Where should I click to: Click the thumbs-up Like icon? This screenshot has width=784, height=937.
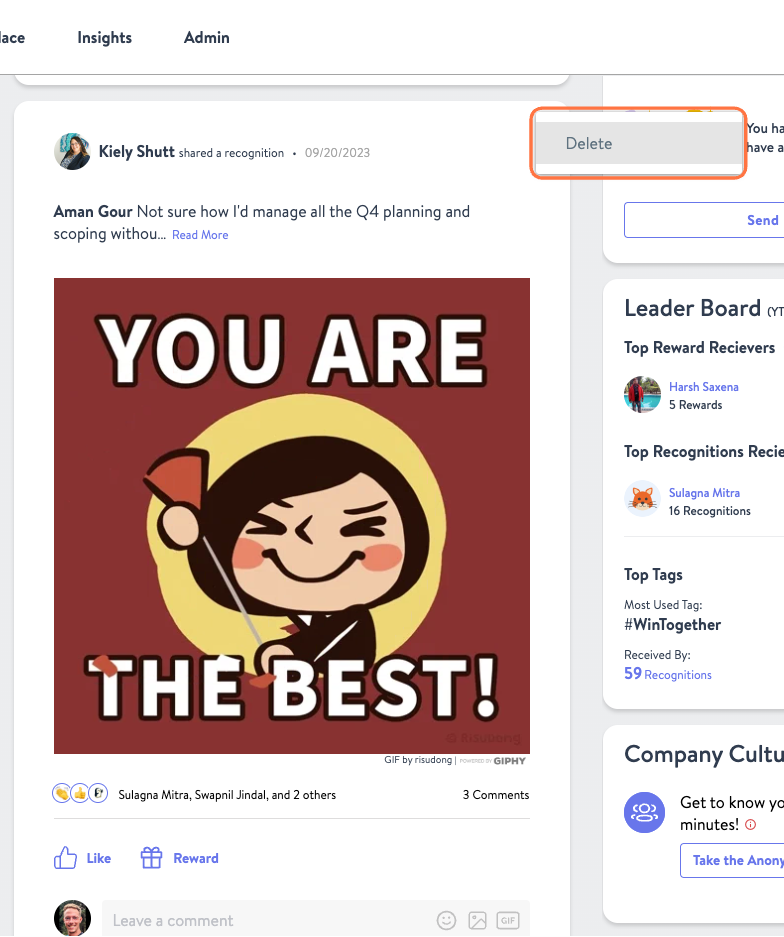click(66, 858)
